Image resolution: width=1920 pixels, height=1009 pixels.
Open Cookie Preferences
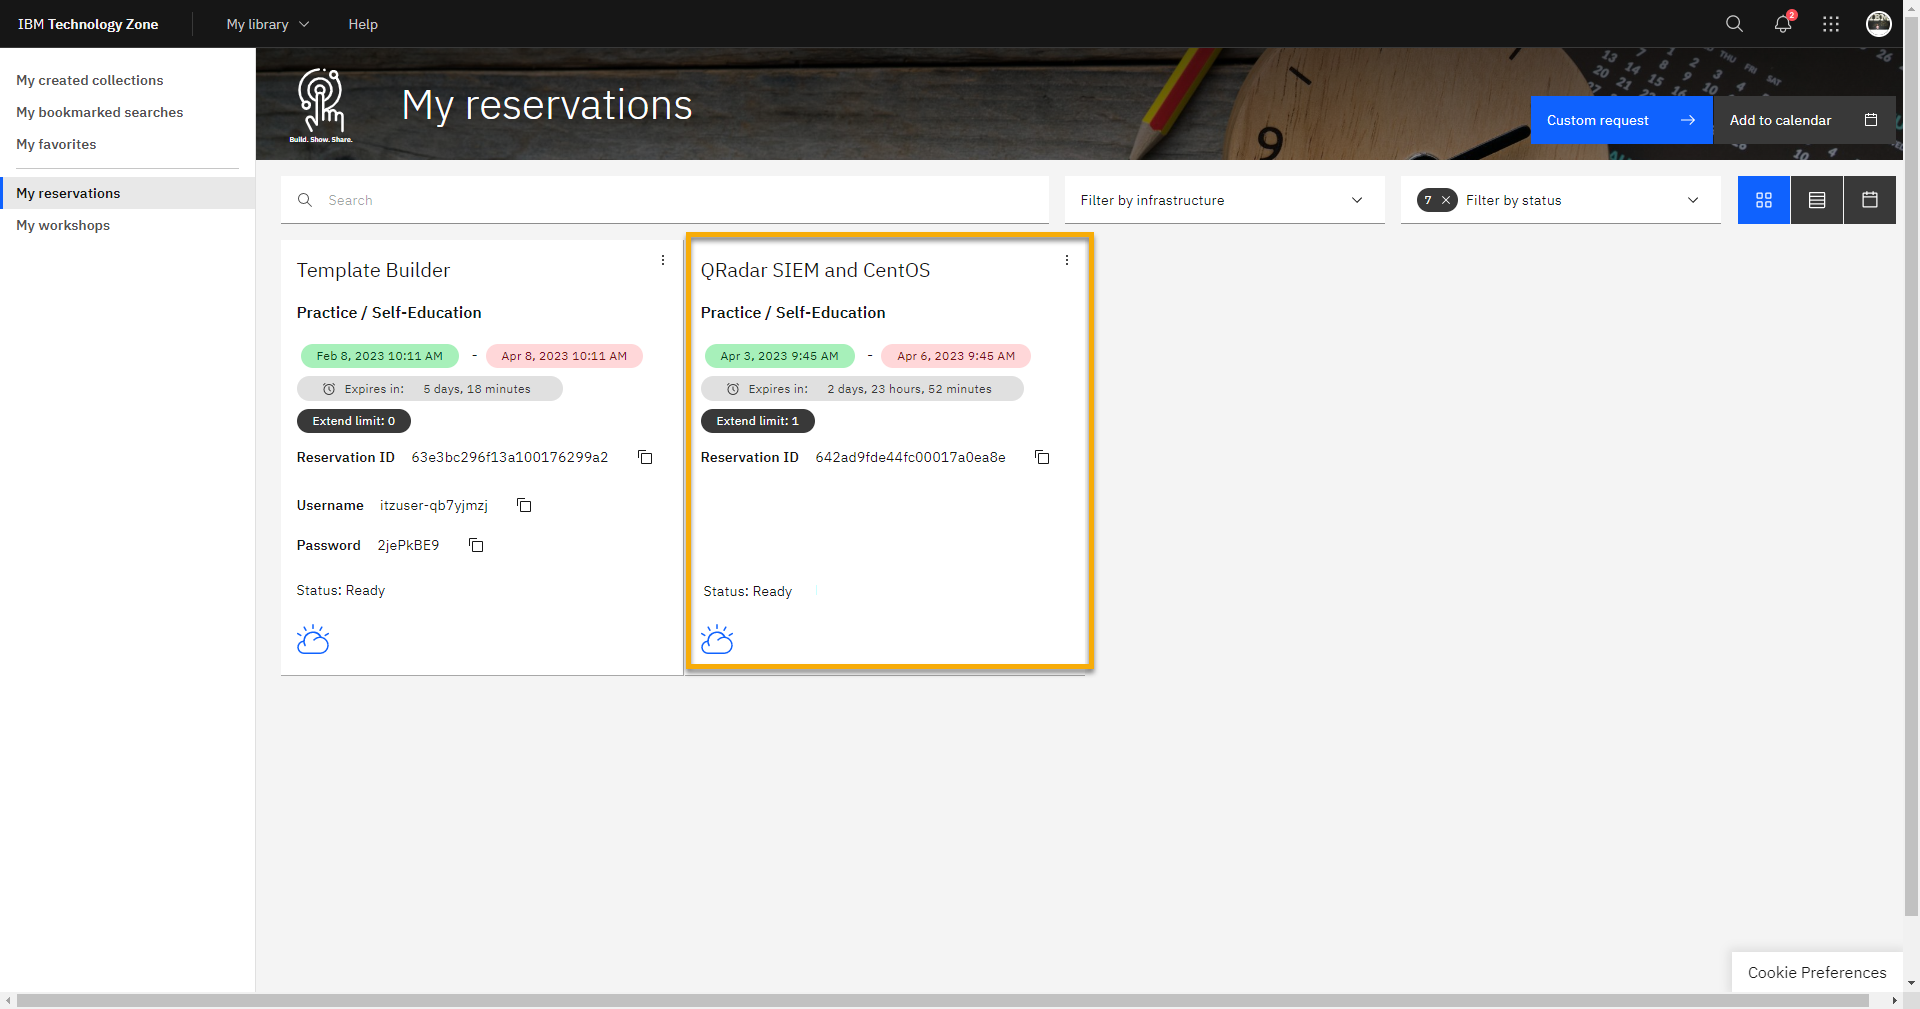tap(1817, 972)
